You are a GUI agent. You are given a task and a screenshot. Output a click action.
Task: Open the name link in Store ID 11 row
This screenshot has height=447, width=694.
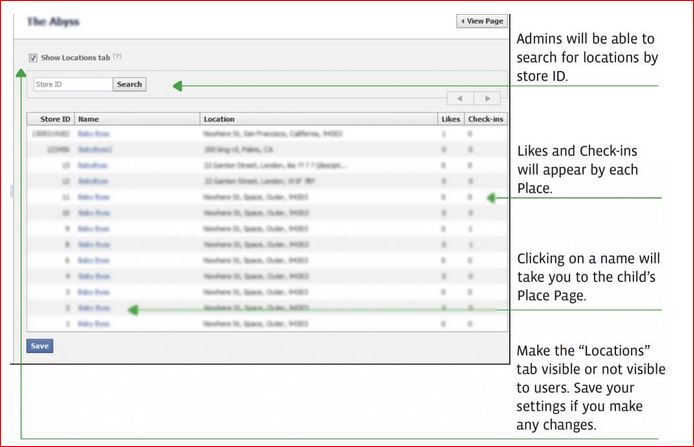click(93, 197)
